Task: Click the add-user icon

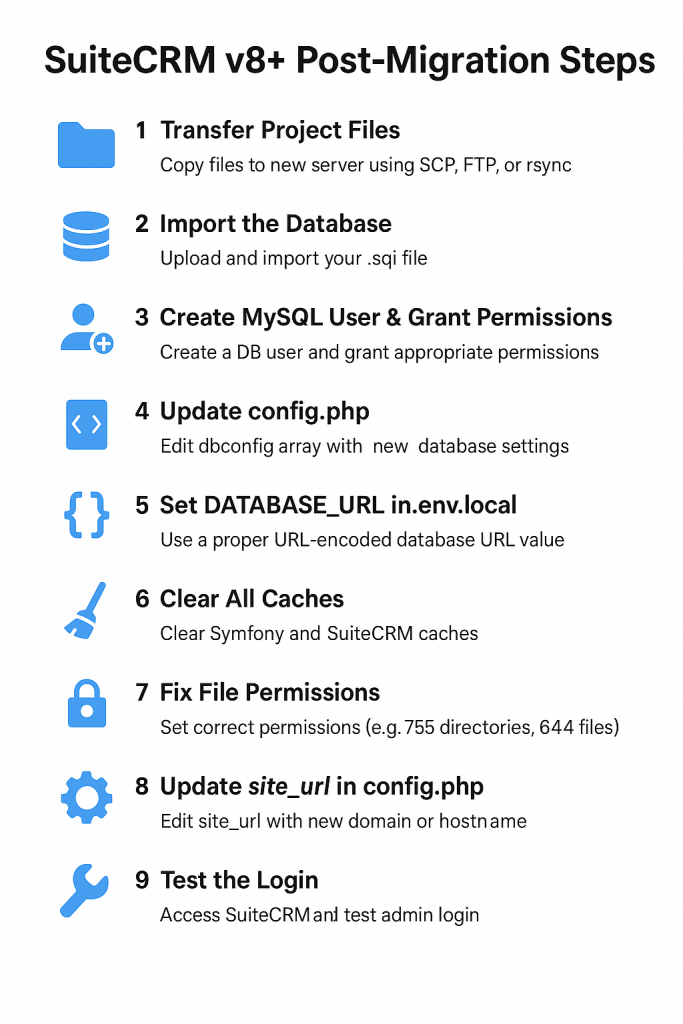Action: [x=87, y=328]
